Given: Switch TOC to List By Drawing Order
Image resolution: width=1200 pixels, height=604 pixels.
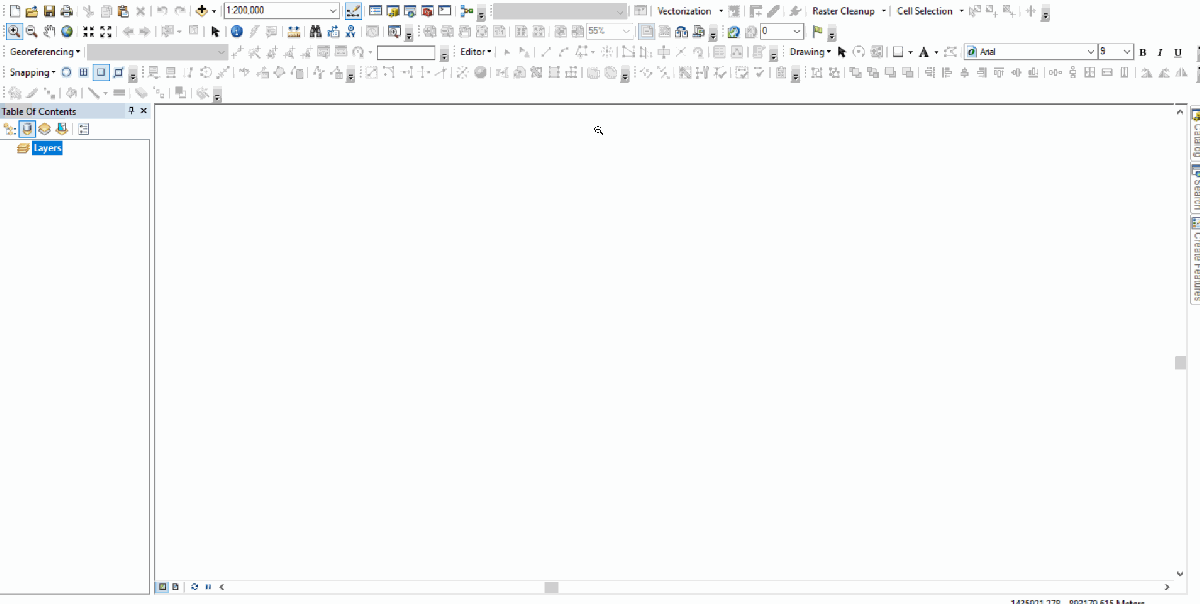Looking at the screenshot, I should 10,129.
